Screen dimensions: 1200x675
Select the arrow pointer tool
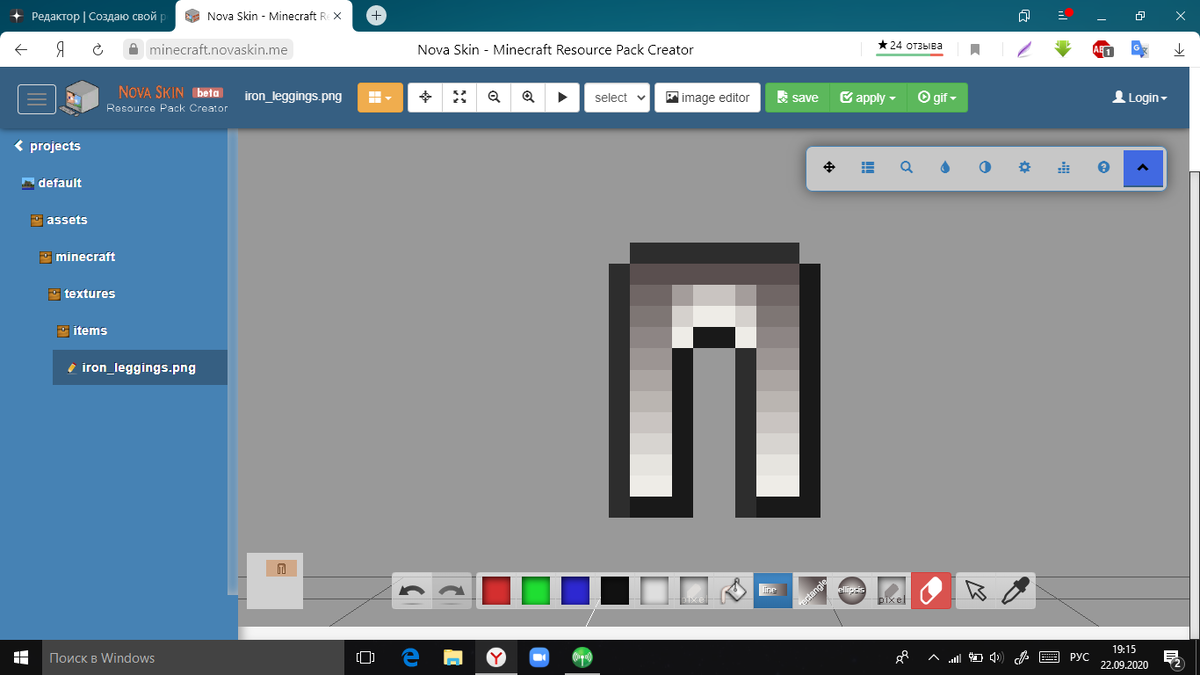tap(977, 591)
